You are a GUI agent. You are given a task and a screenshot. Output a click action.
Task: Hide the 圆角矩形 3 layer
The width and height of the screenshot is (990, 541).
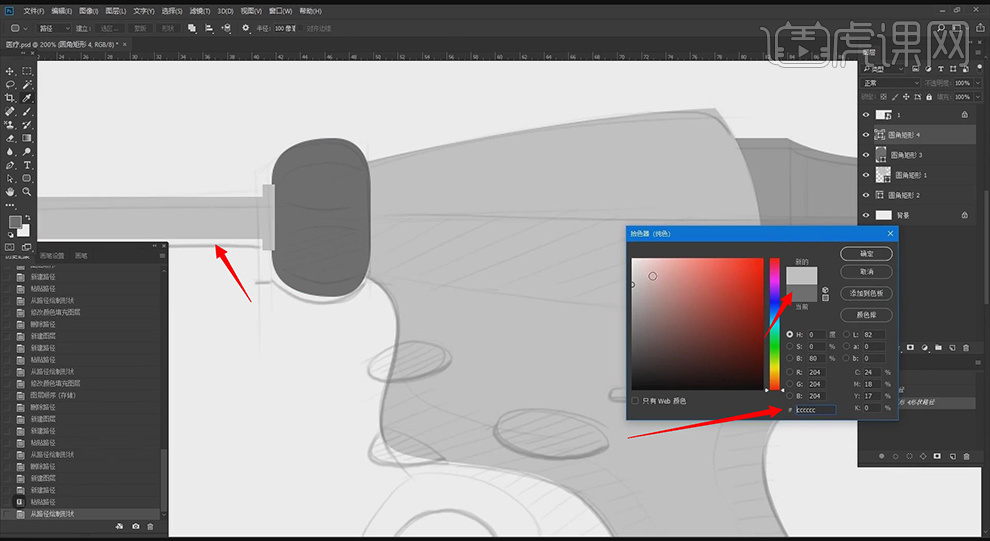pos(866,155)
